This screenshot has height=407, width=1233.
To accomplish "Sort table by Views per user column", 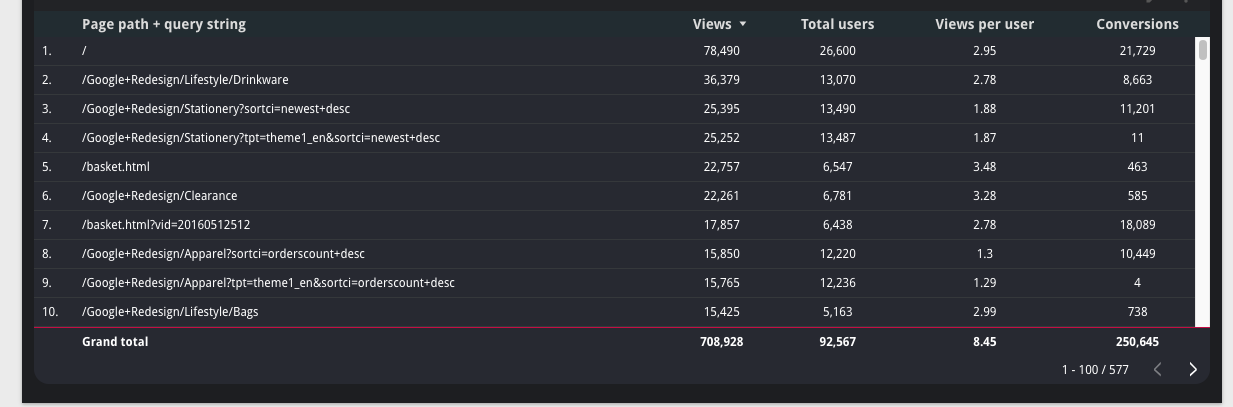I will (x=984, y=24).
